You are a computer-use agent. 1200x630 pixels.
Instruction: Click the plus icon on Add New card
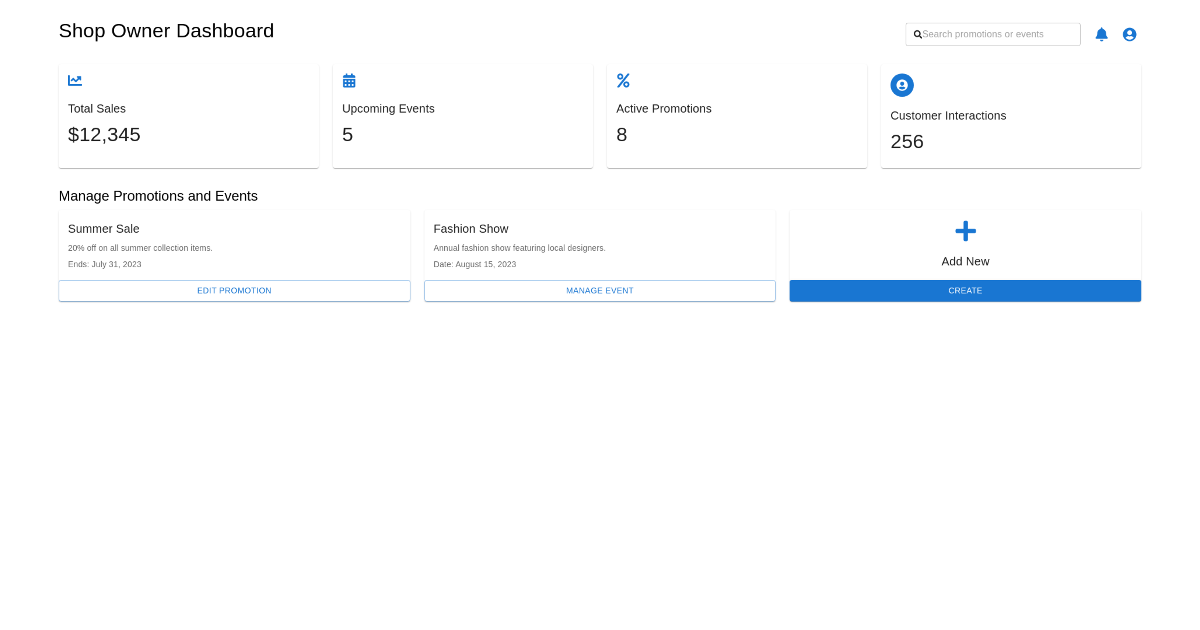pos(965,231)
